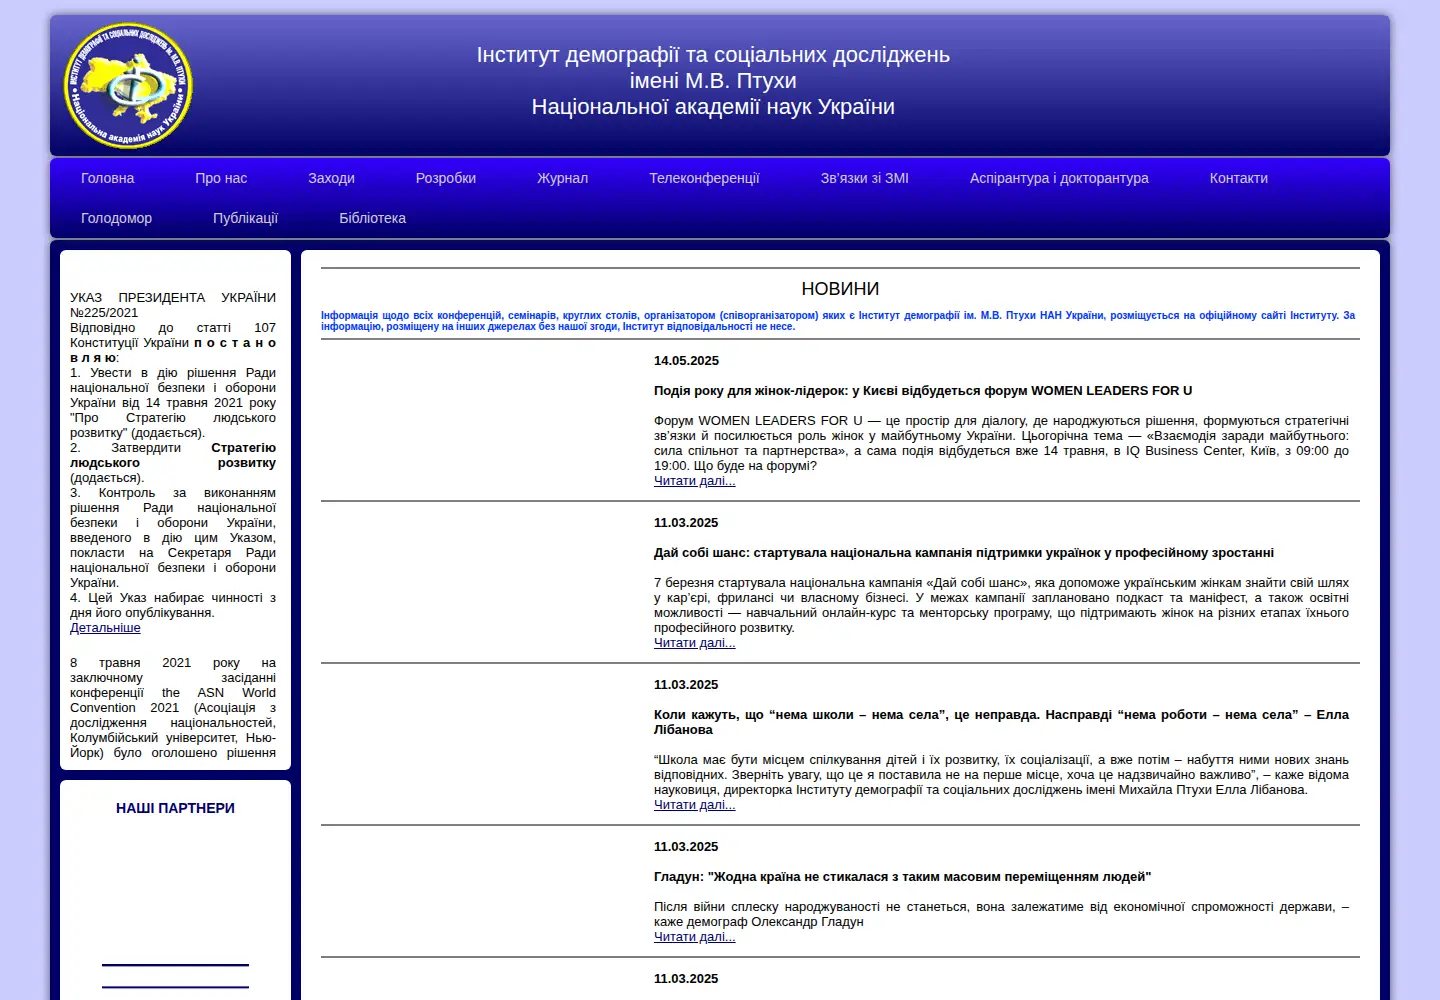Open Читати далі for Гладун article
The image size is (1440, 1000).
click(694, 937)
